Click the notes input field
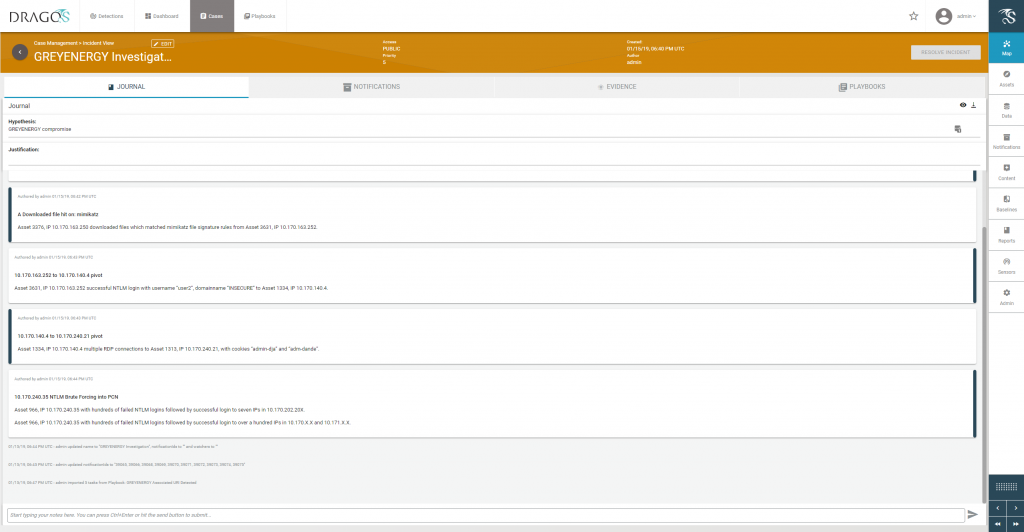 pos(486,515)
